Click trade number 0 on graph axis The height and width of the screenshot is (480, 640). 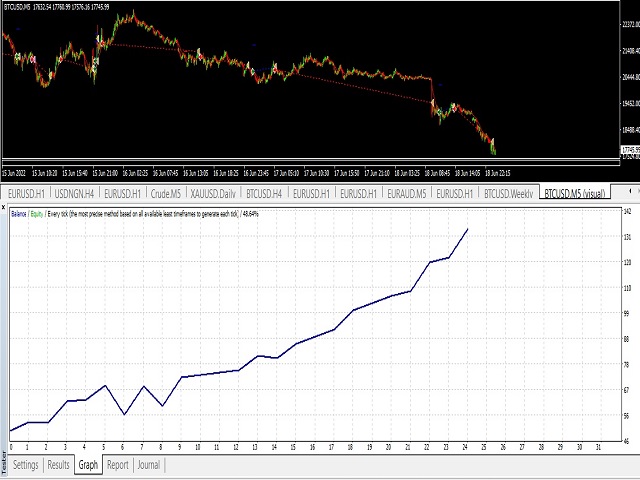[x=11, y=447]
